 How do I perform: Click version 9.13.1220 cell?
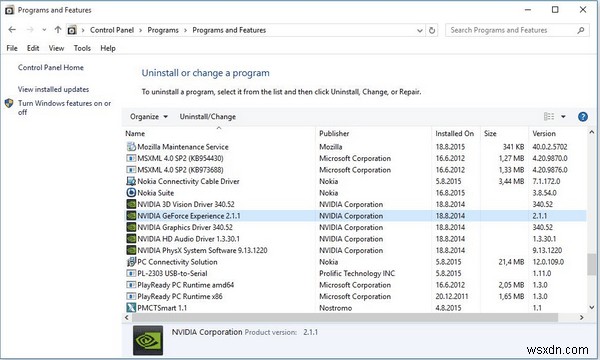point(547,251)
